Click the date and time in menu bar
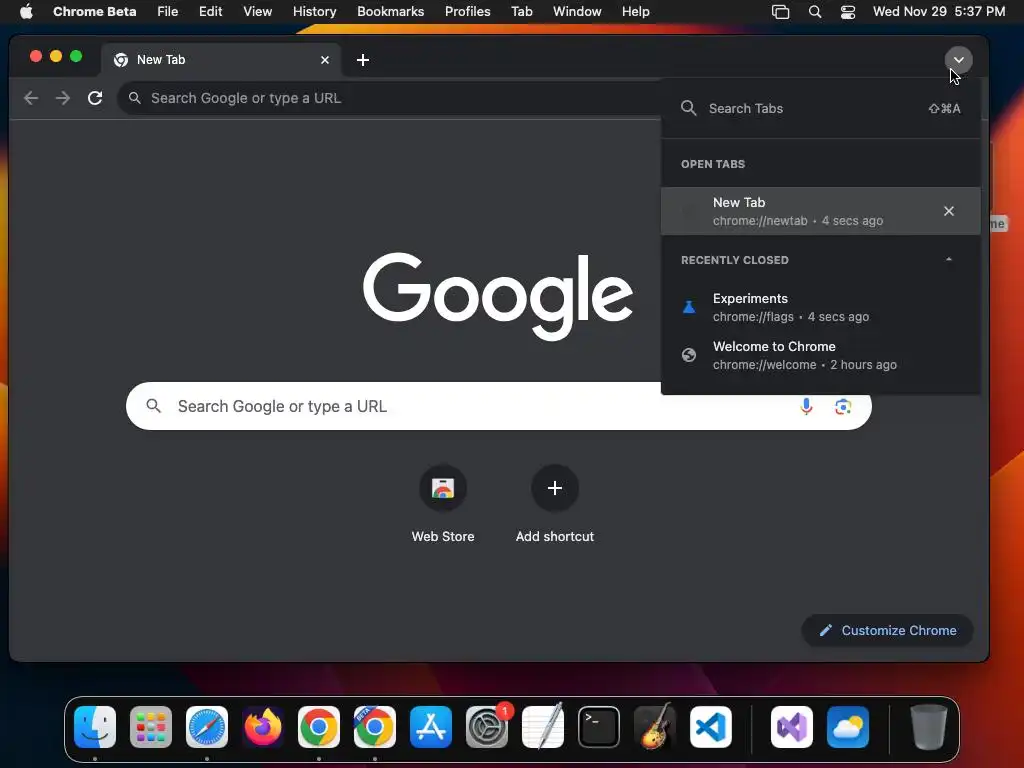Viewport: 1024px width, 768px height. (x=938, y=12)
